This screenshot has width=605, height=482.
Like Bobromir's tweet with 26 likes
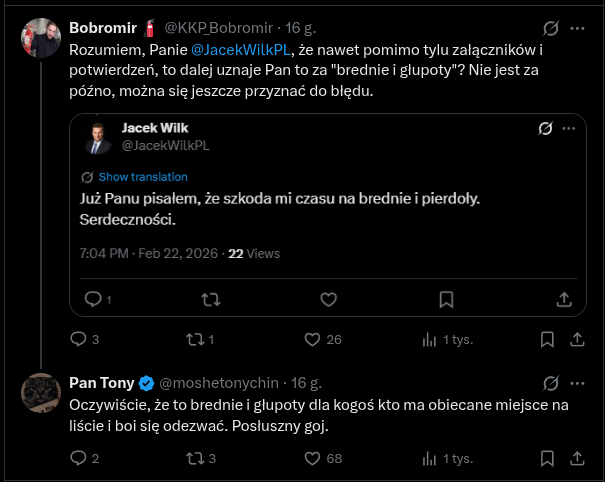(x=308, y=339)
